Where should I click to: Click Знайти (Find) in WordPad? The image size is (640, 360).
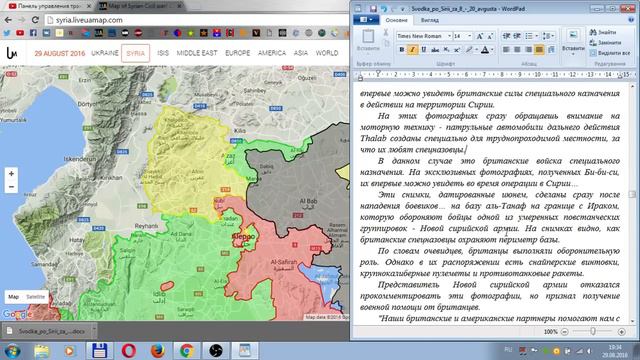pos(603,32)
